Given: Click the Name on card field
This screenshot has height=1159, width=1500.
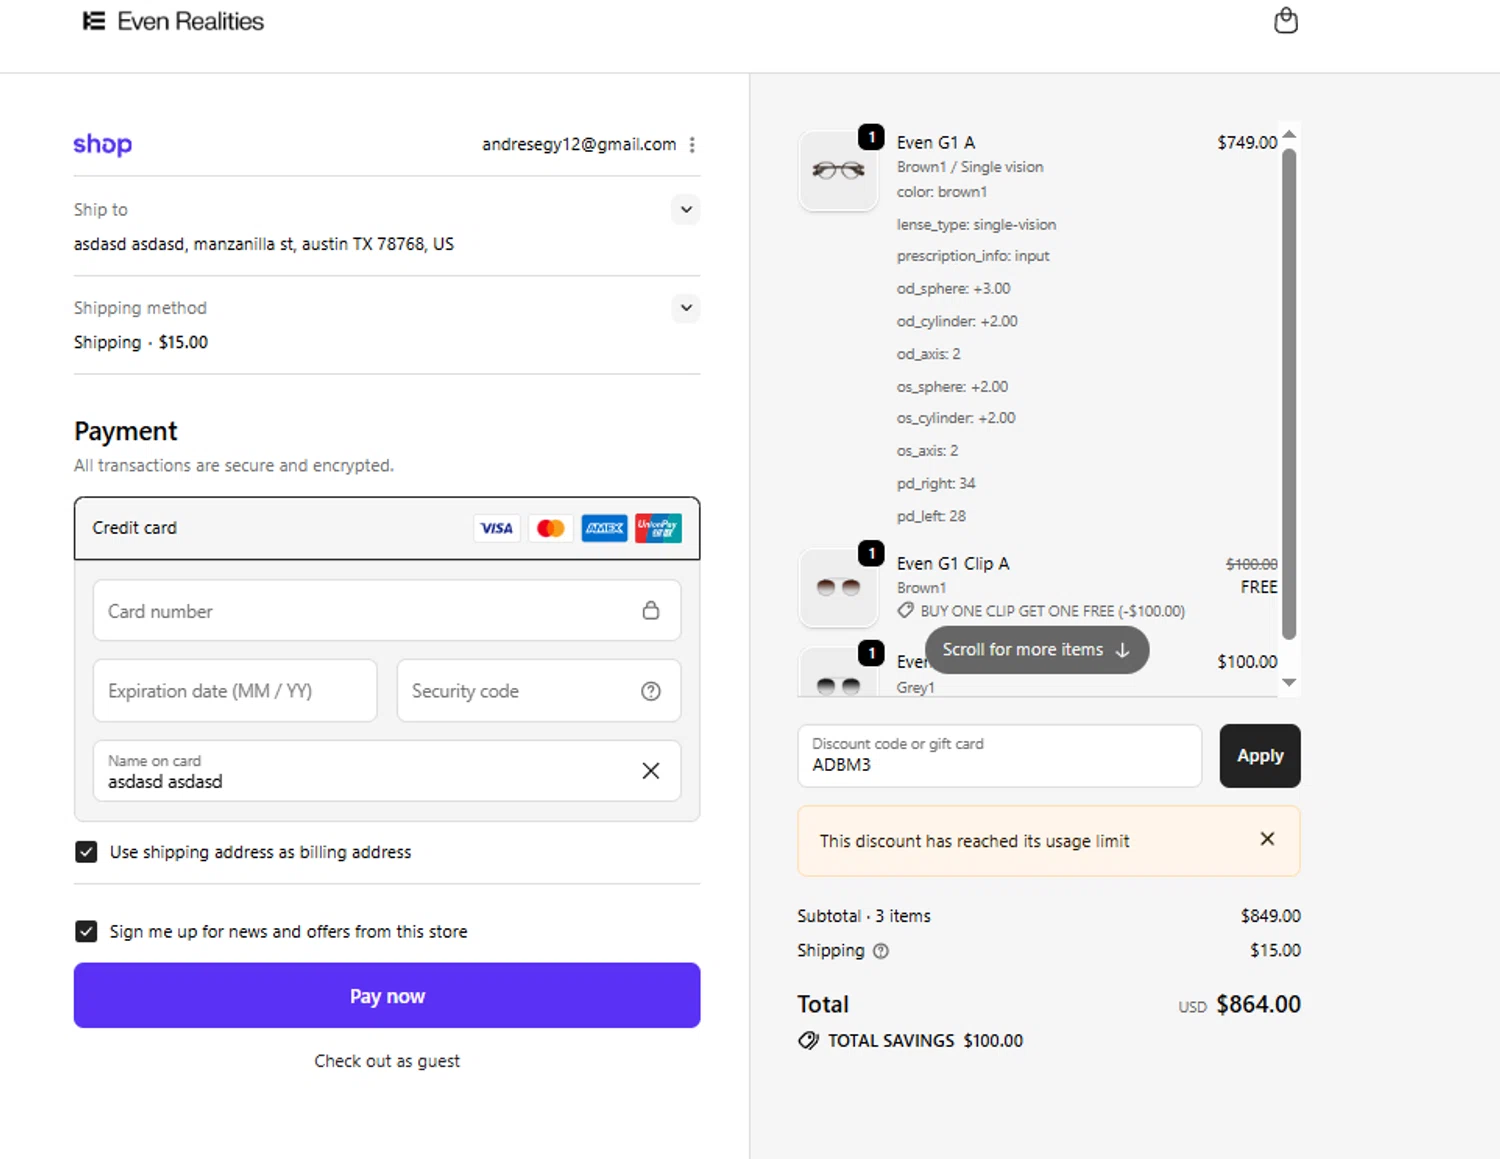Looking at the screenshot, I should [x=387, y=770].
